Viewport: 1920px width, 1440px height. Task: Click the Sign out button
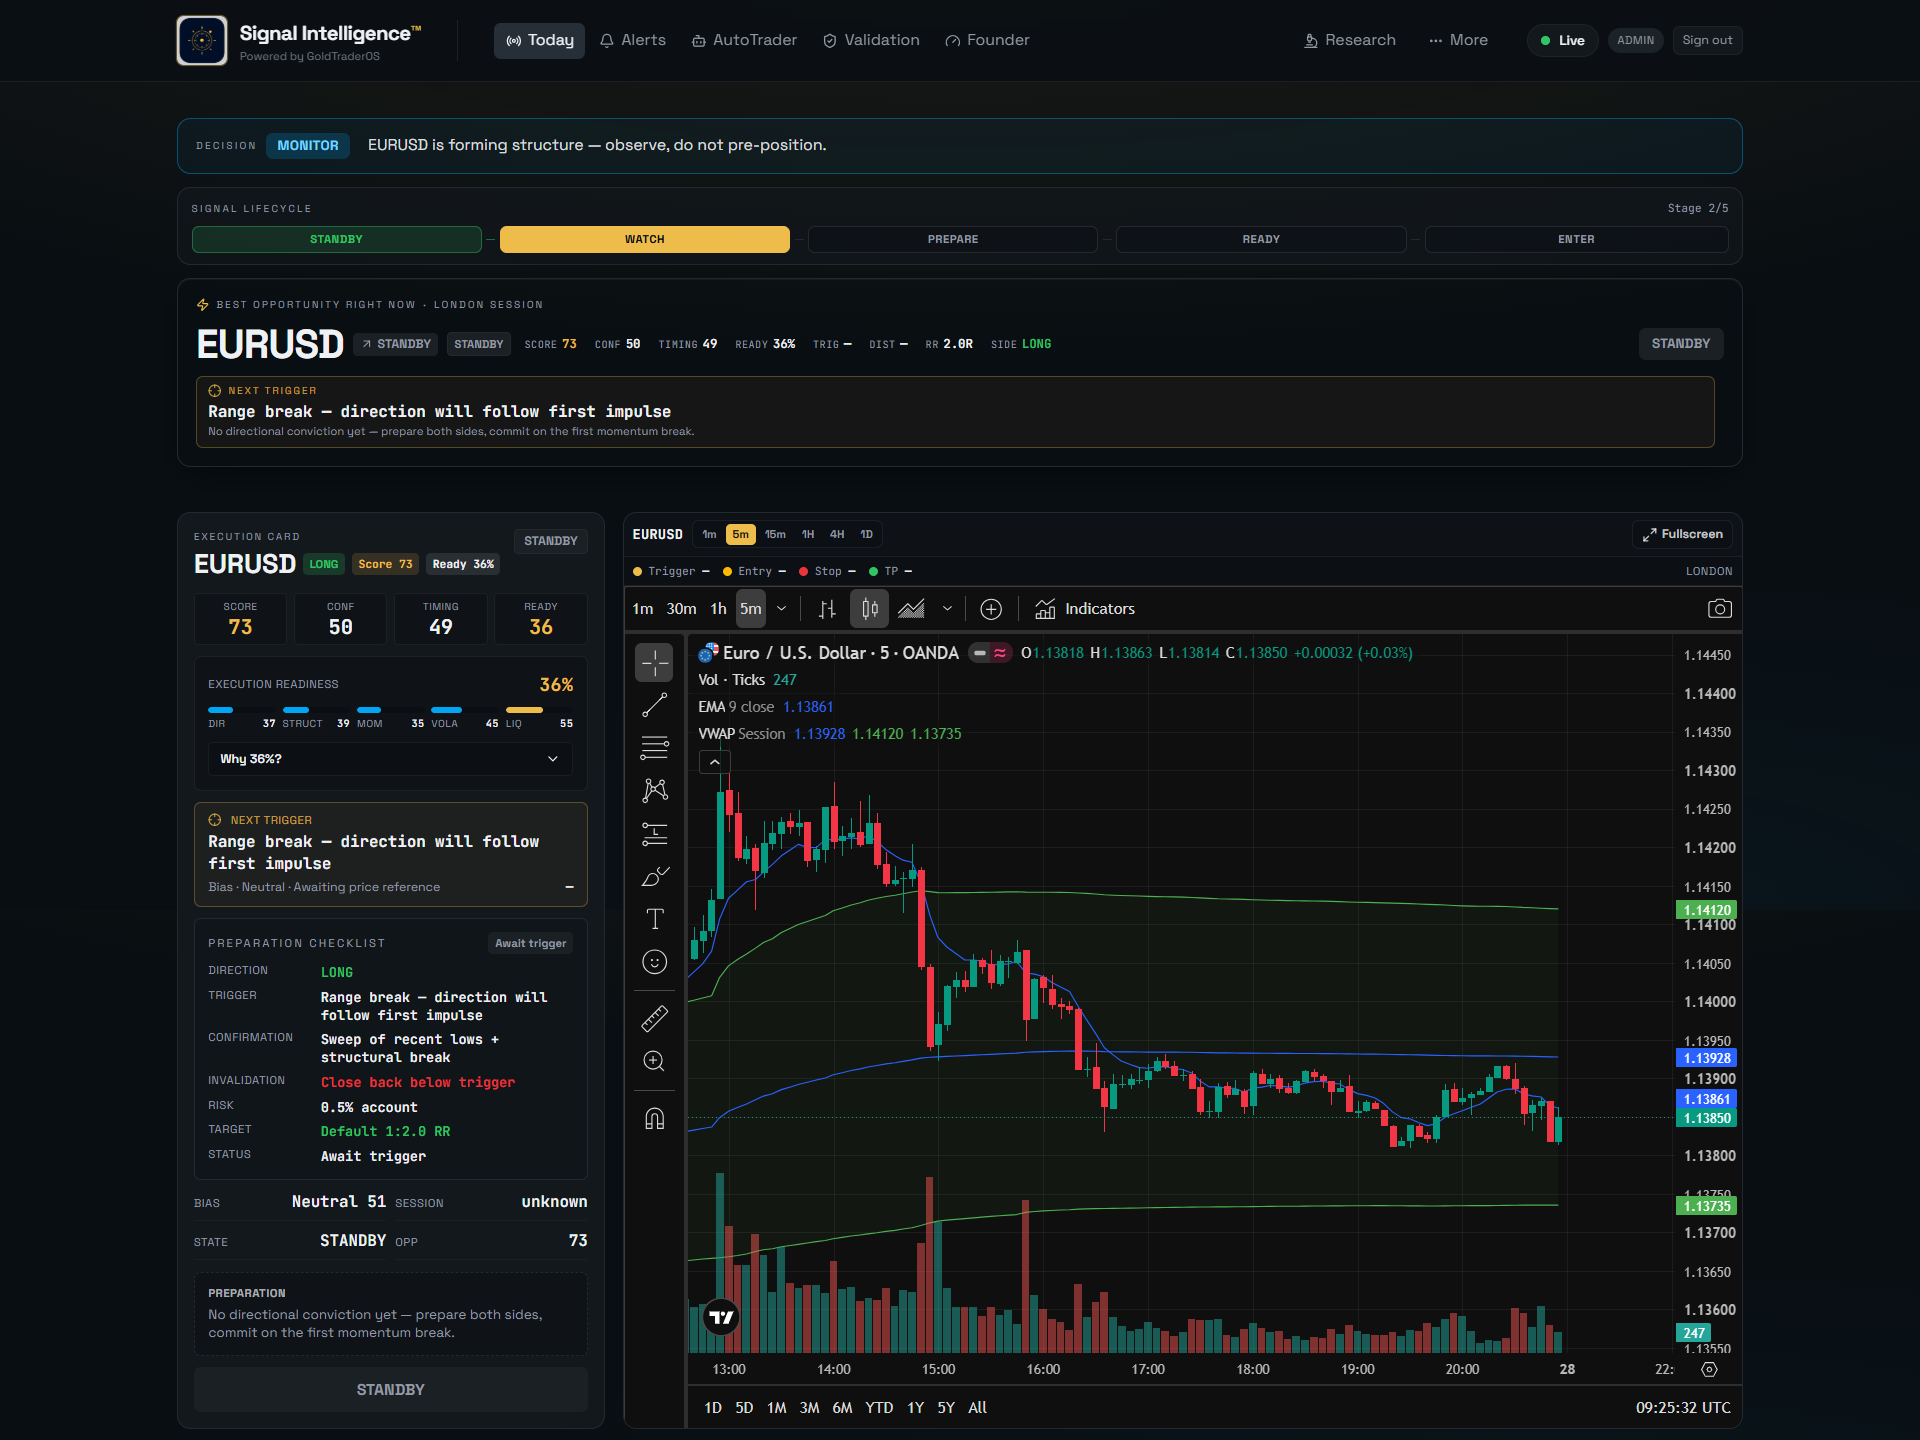(x=1707, y=41)
